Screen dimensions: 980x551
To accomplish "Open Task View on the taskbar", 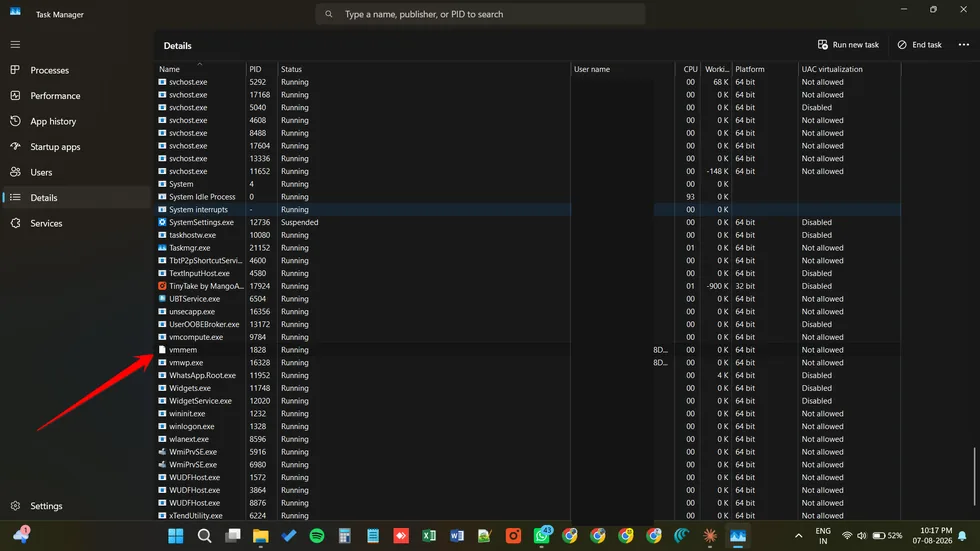I will (233, 536).
